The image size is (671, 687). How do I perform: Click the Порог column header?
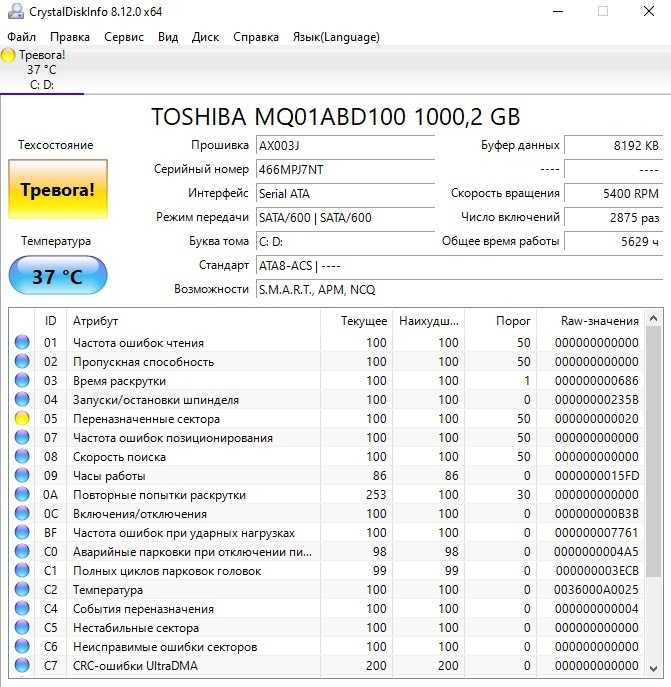(501, 321)
